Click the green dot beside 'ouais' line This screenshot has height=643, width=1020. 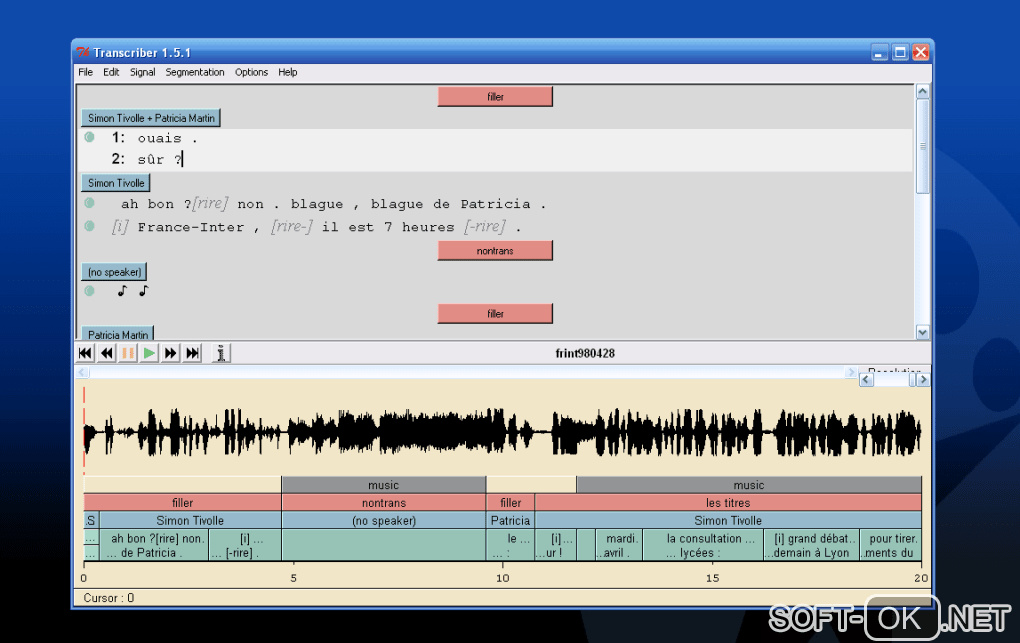click(89, 138)
